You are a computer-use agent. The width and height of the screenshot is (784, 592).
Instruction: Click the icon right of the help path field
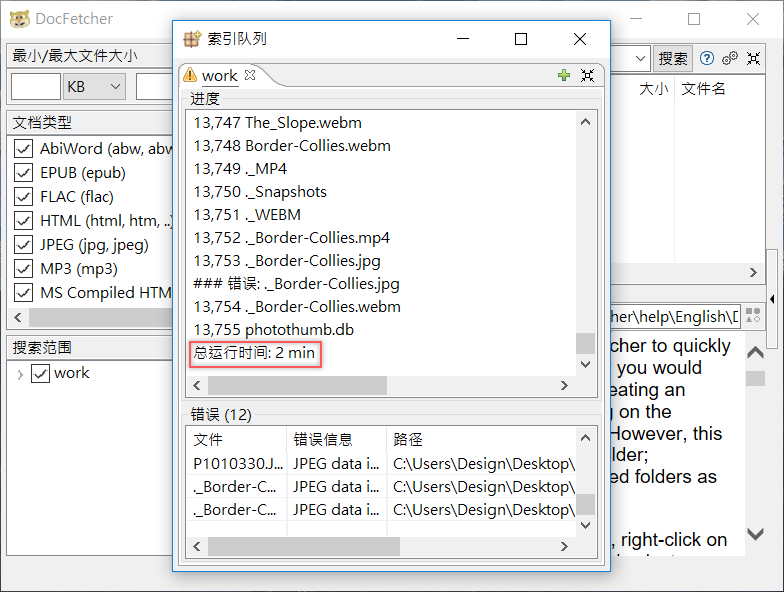pyautogui.click(x=753, y=316)
